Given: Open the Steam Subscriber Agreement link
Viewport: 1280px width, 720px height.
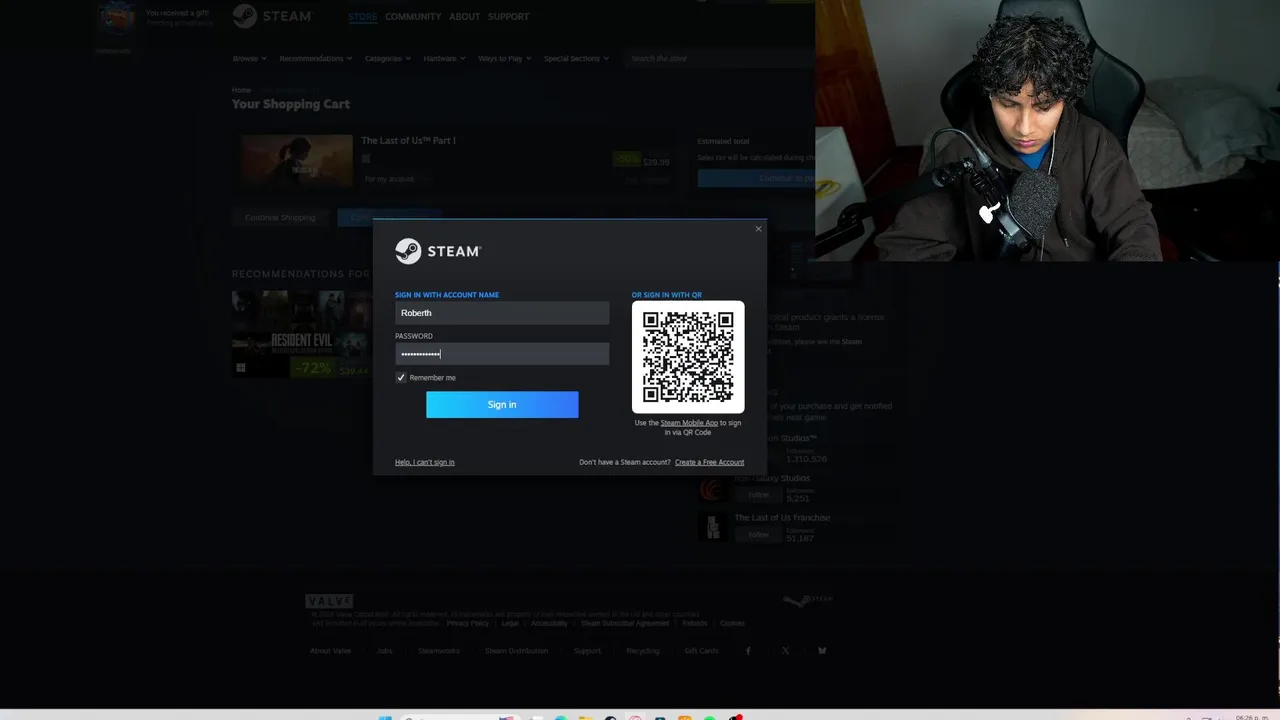Looking at the screenshot, I should click(x=625, y=623).
